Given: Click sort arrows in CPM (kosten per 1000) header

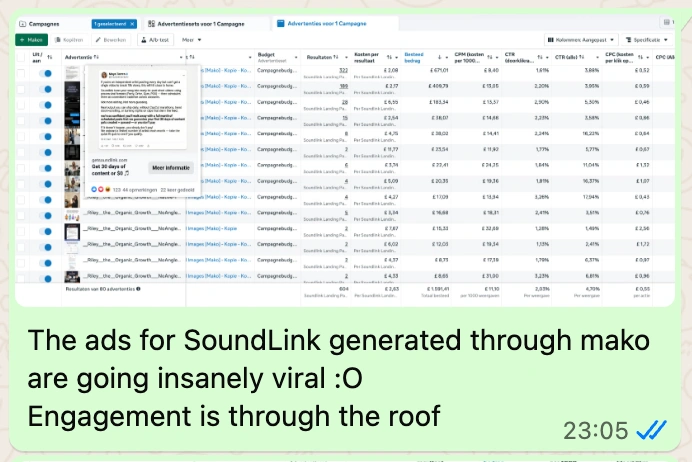Looking at the screenshot, I should click(x=489, y=57).
